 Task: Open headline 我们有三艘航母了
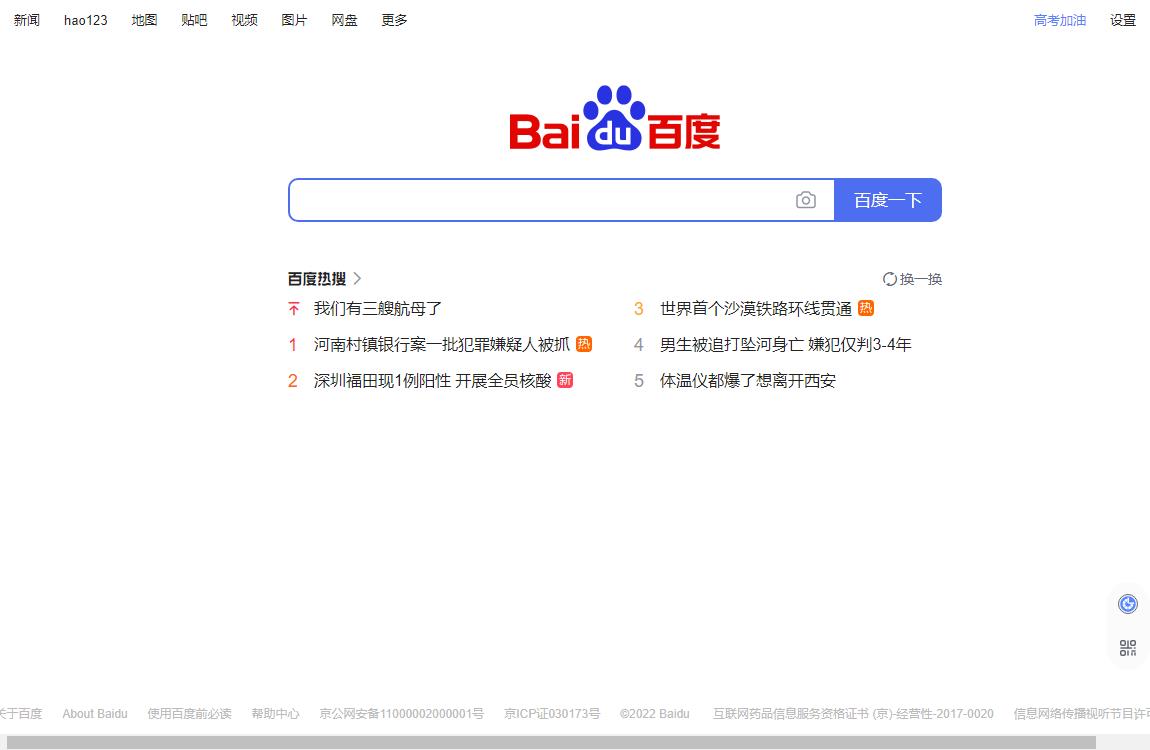(x=378, y=309)
